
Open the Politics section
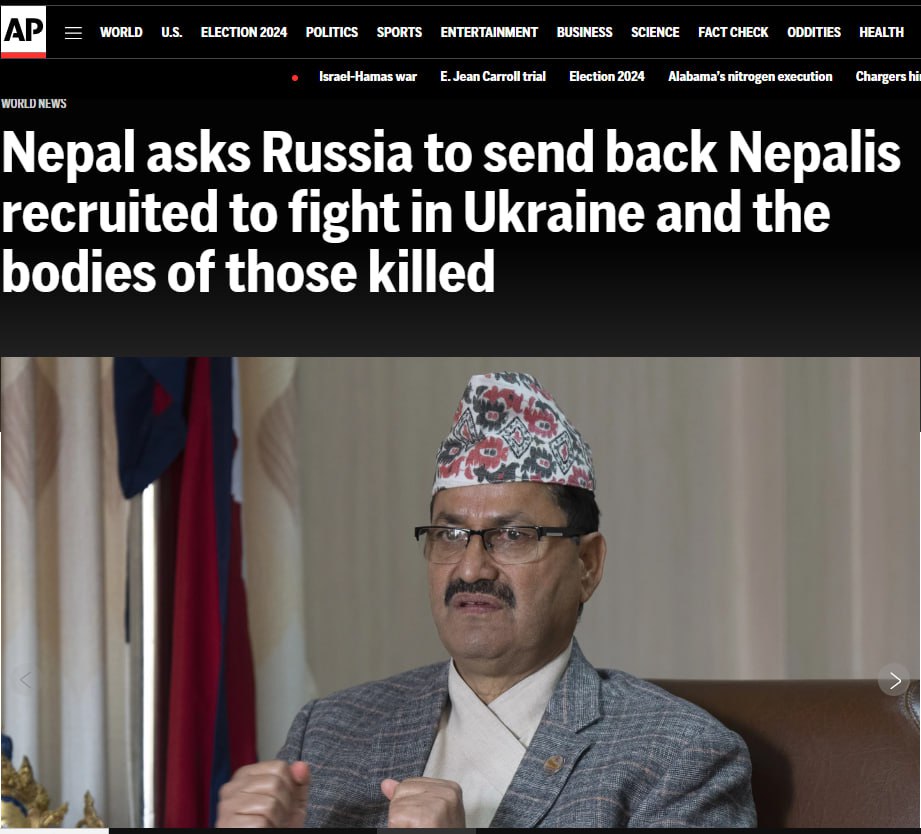coord(332,32)
